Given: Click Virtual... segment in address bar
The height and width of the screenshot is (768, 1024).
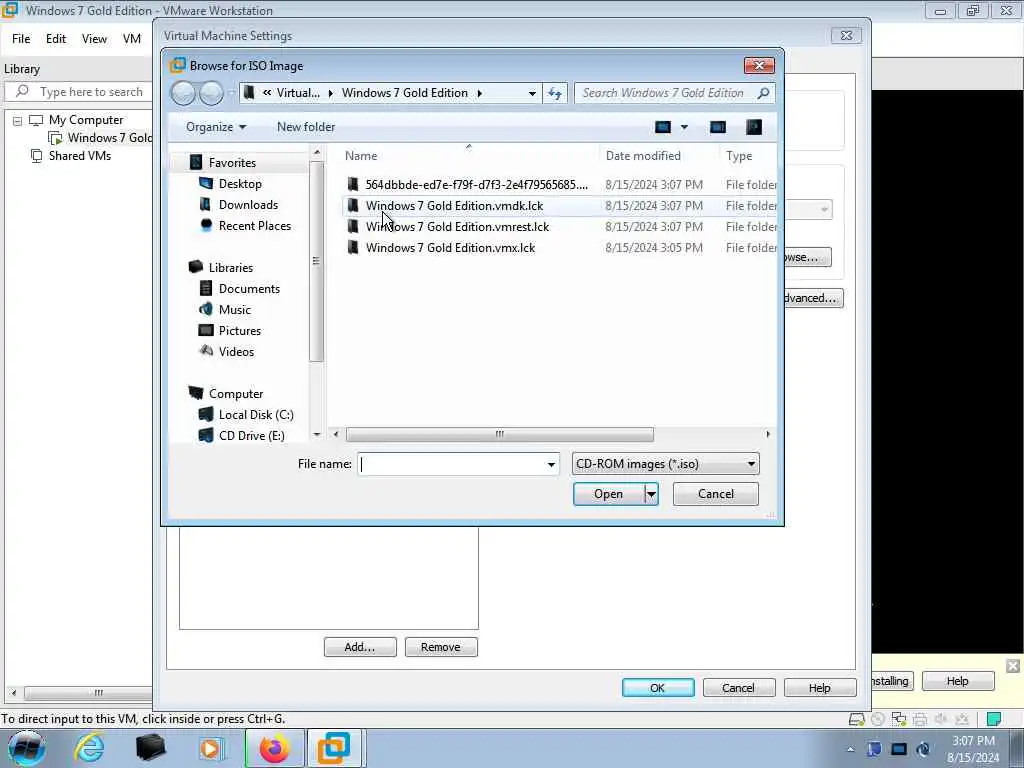Looking at the screenshot, I should click(298, 93).
